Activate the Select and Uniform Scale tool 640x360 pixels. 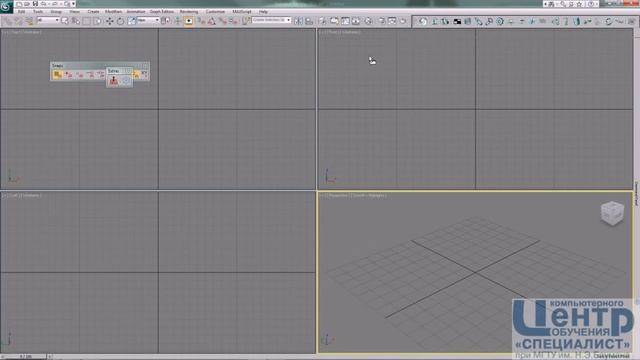click(131, 20)
